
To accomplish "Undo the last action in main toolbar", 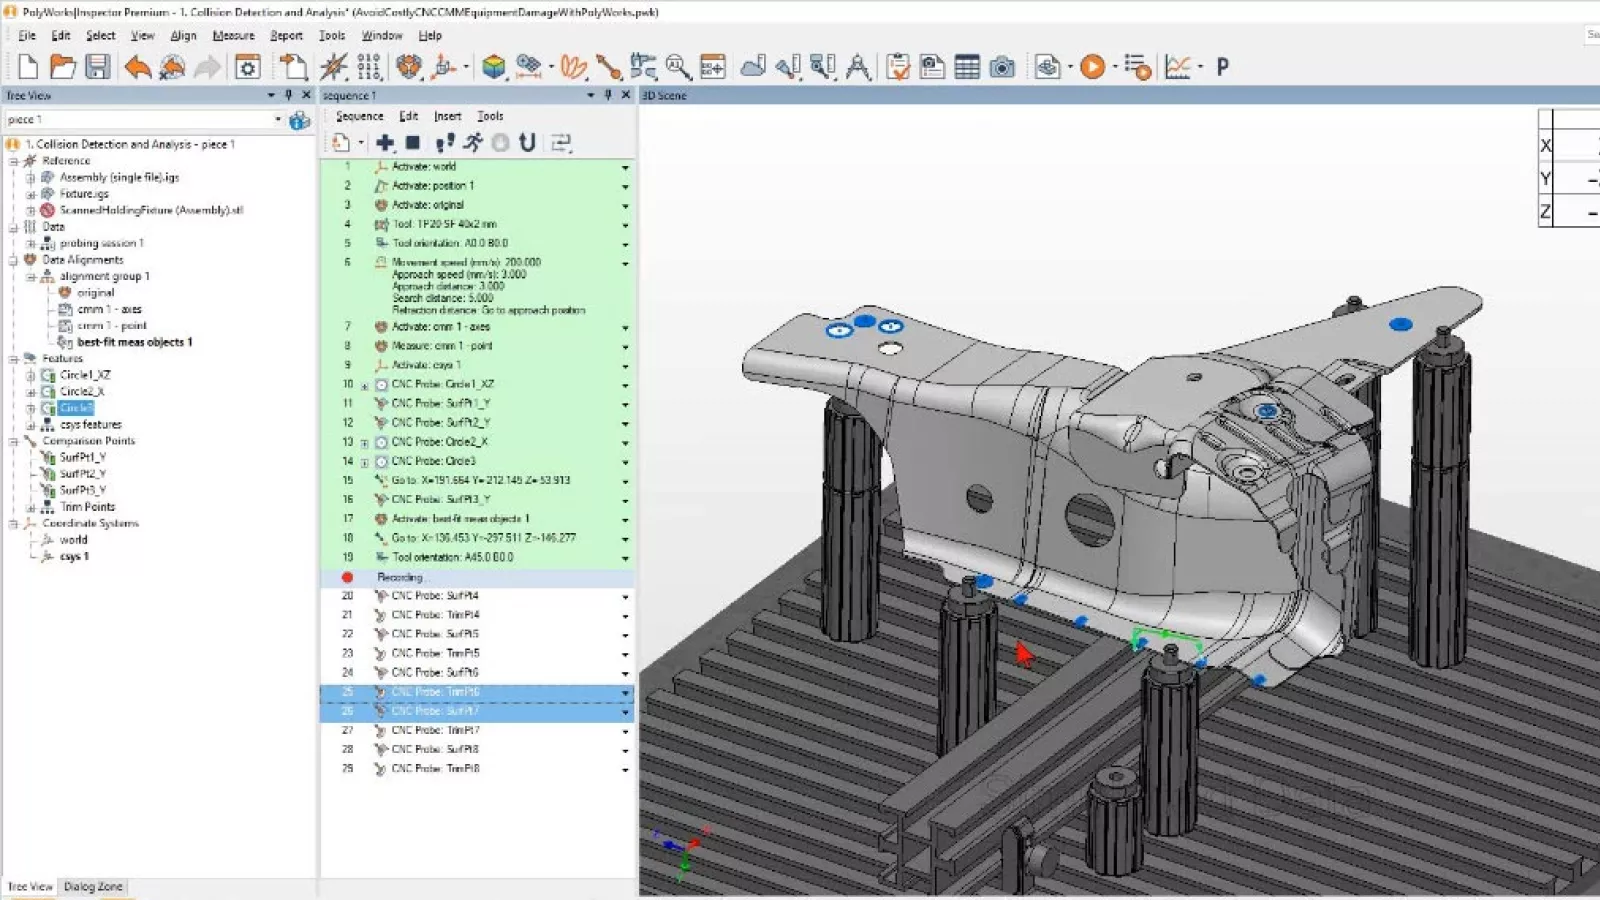I will pos(137,67).
